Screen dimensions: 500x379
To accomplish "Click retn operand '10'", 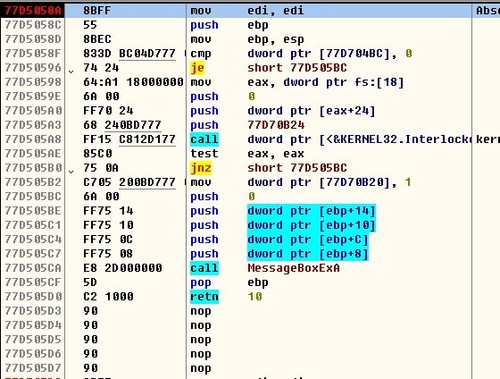I will (x=255, y=297).
